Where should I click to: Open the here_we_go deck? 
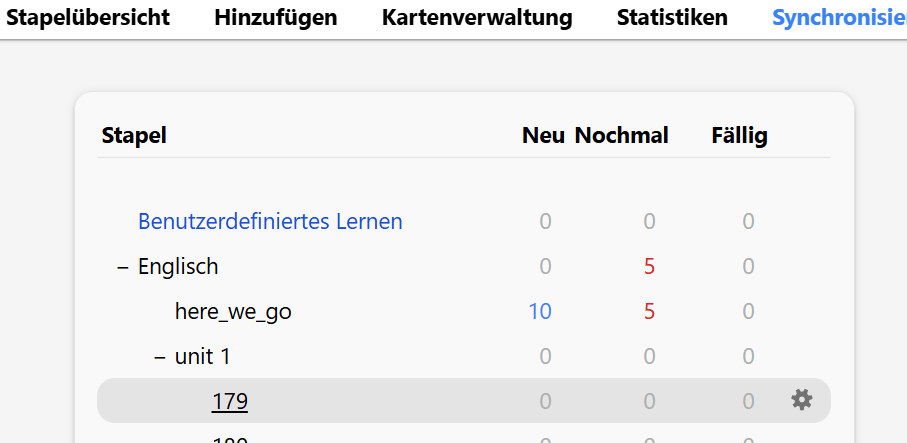point(233,312)
